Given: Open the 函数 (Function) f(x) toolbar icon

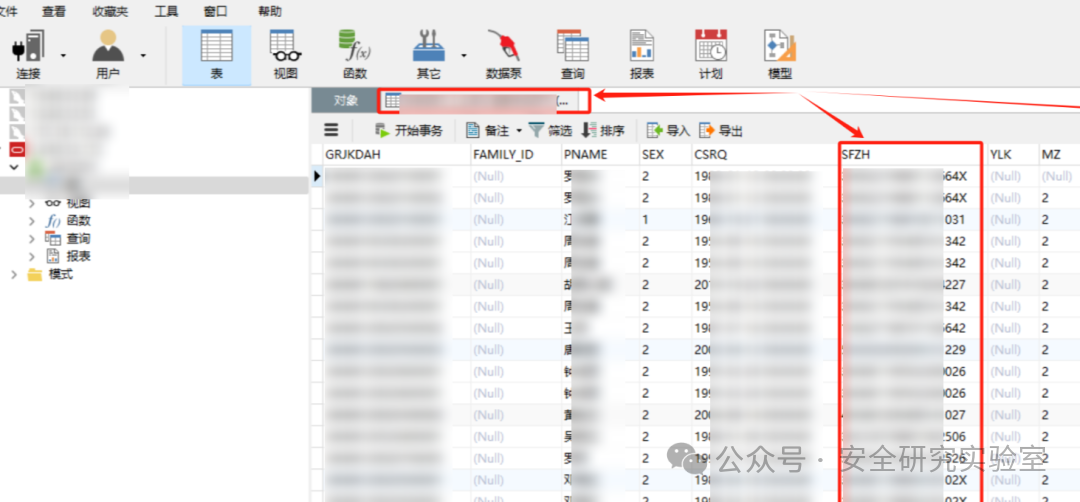Looking at the screenshot, I should [x=355, y=45].
